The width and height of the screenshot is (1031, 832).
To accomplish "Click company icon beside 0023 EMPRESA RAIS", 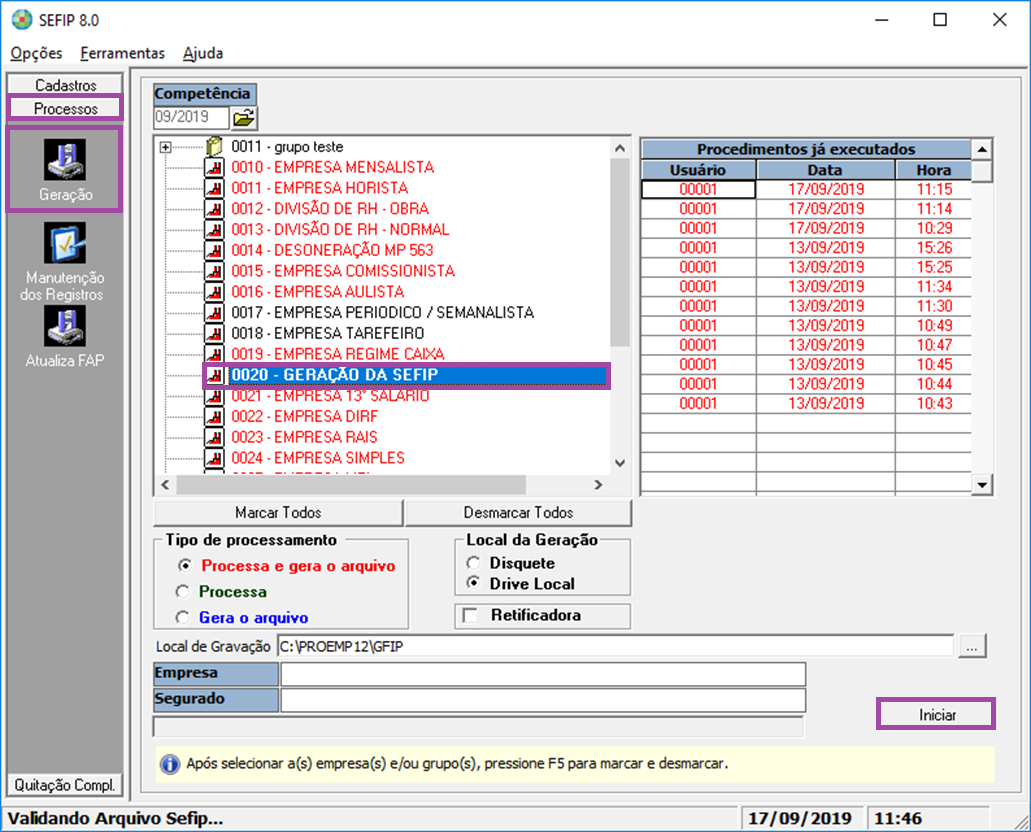I will pyautogui.click(x=214, y=437).
